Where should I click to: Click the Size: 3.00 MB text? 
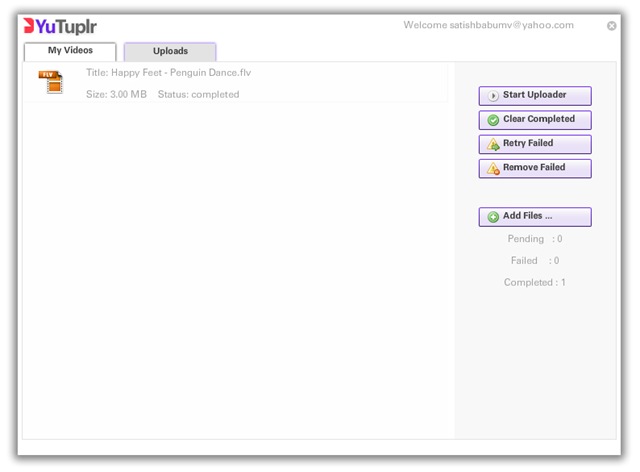click(117, 95)
